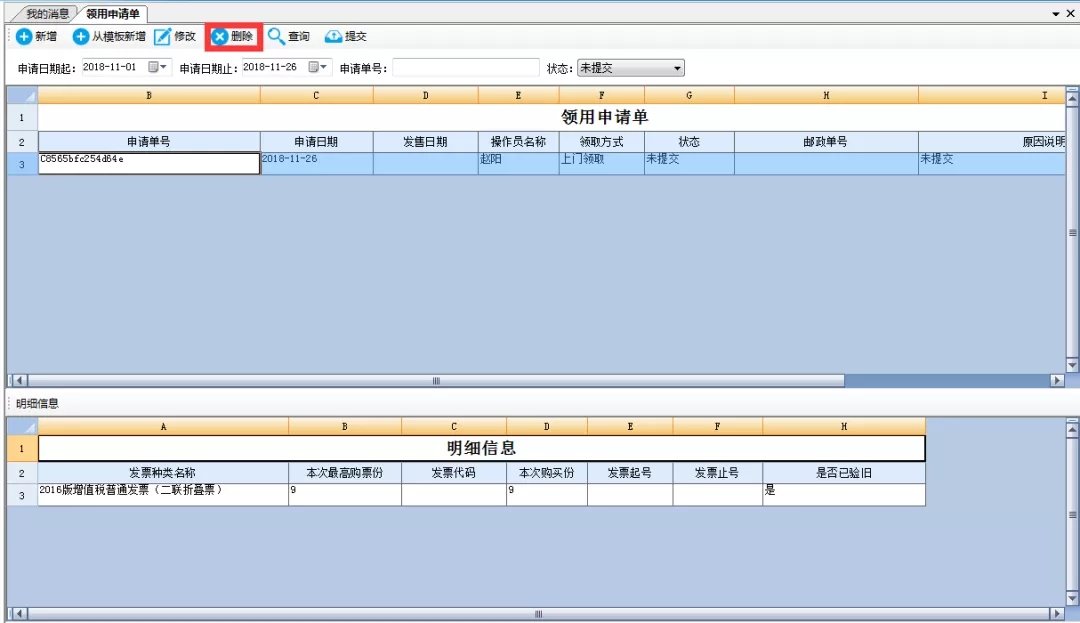Click the 提交 (submit) cloud icon
The width and height of the screenshot is (1080, 623).
(x=333, y=37)
